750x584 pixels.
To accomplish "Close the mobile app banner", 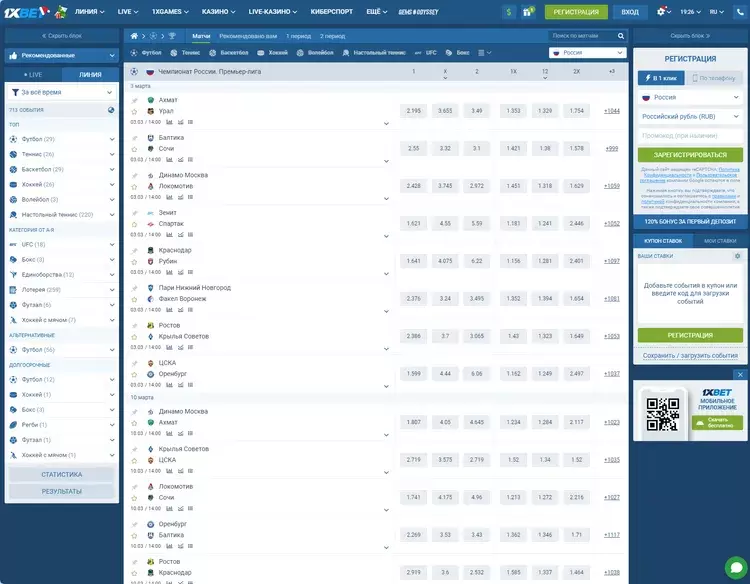I will 740,375.
